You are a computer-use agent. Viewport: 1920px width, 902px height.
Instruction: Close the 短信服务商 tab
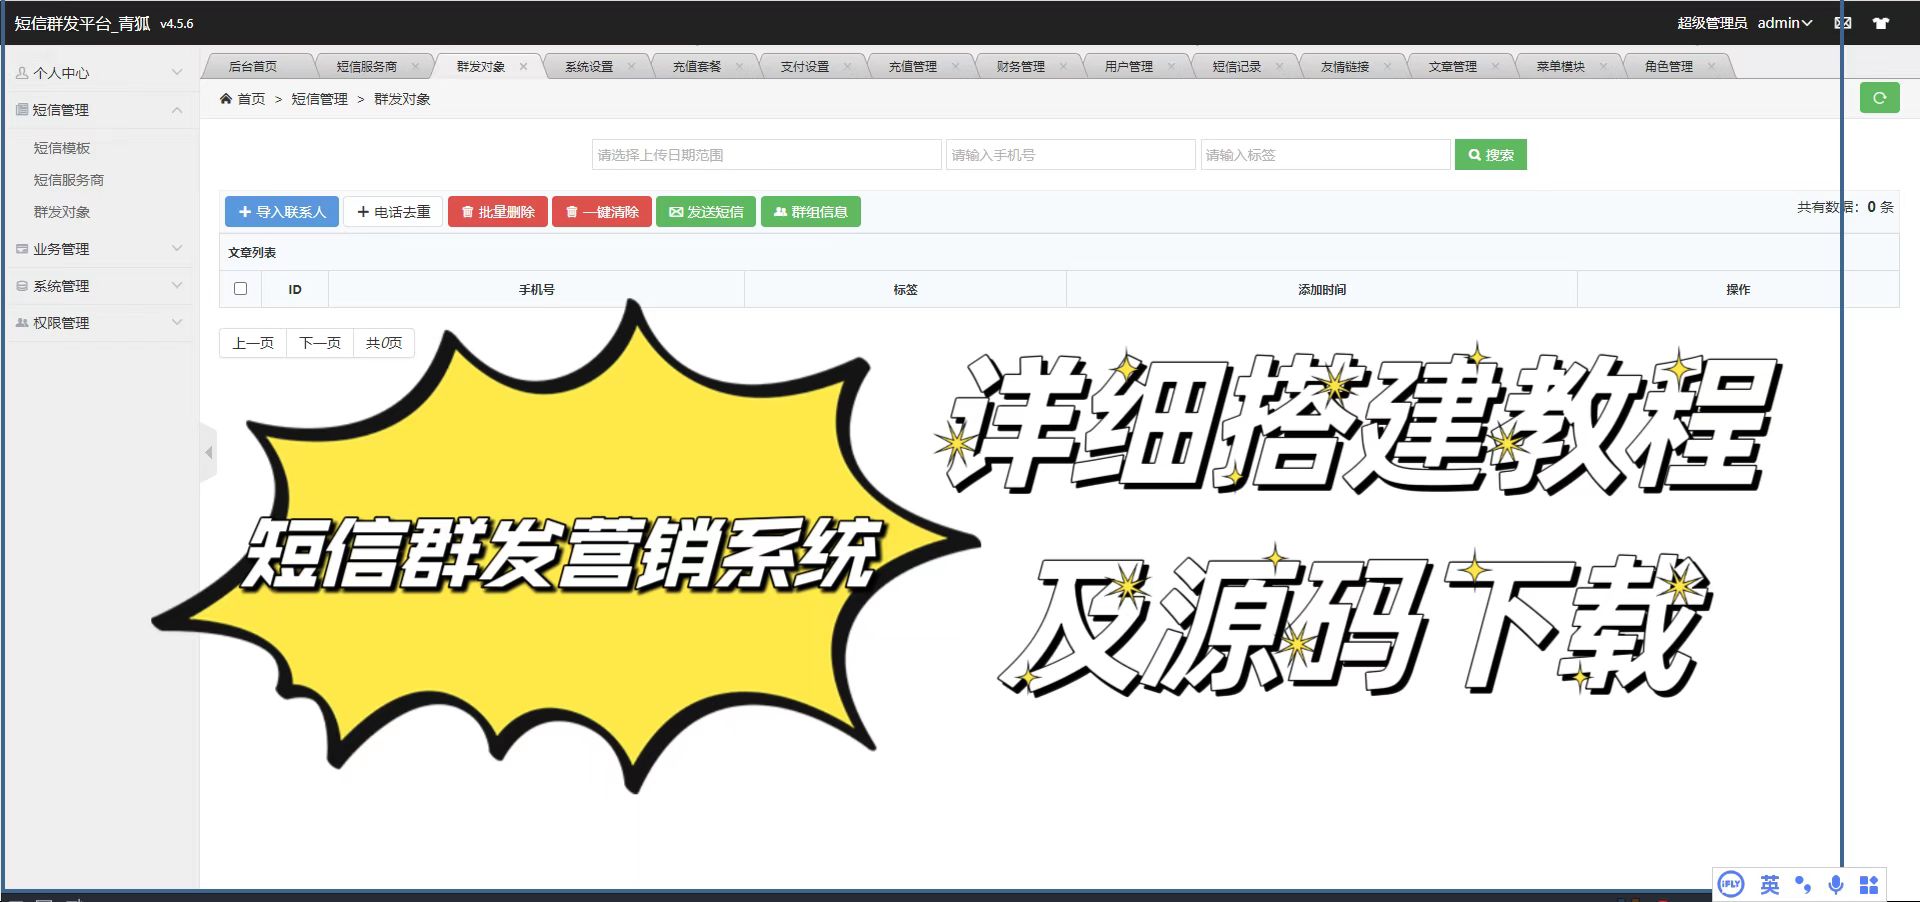pos(415,66)
